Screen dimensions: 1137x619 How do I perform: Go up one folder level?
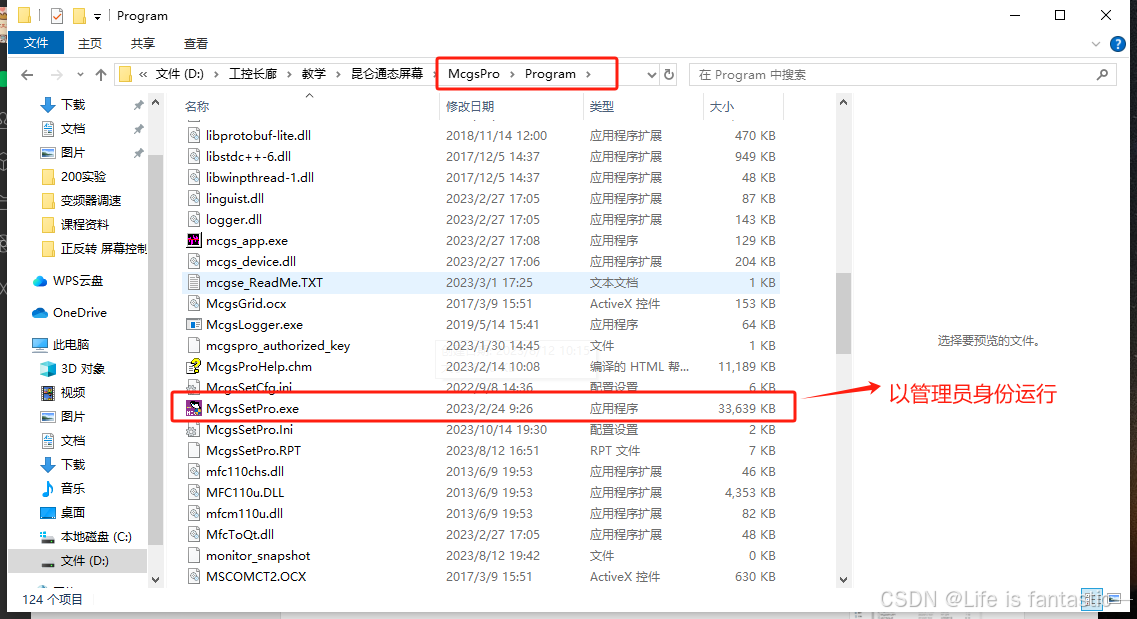point(101,74)
